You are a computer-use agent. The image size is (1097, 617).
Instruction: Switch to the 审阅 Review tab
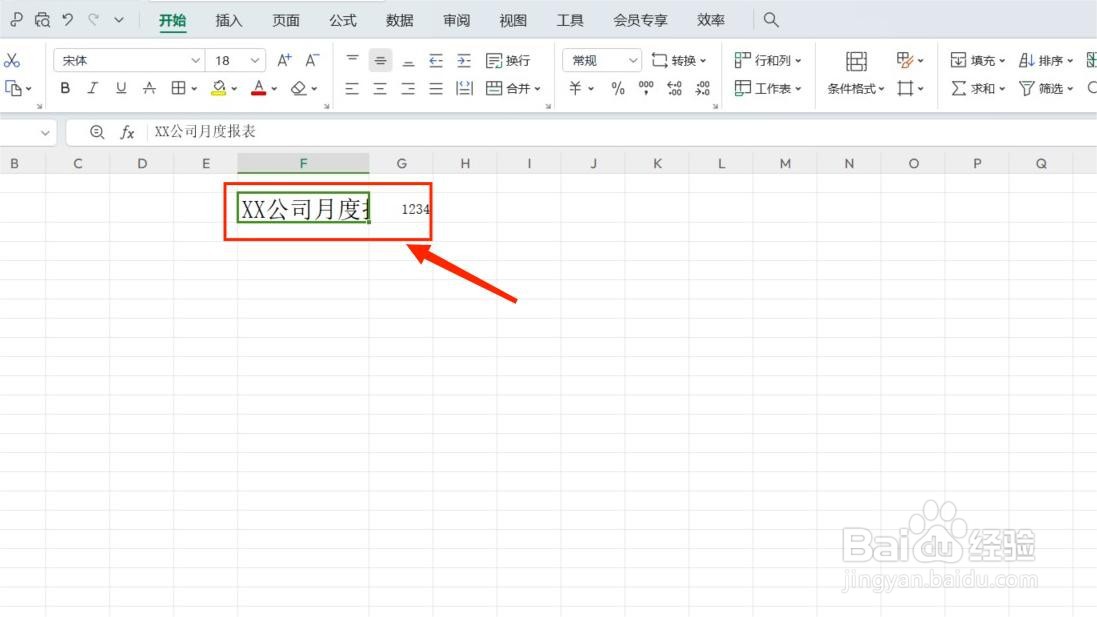coord(456,20)
